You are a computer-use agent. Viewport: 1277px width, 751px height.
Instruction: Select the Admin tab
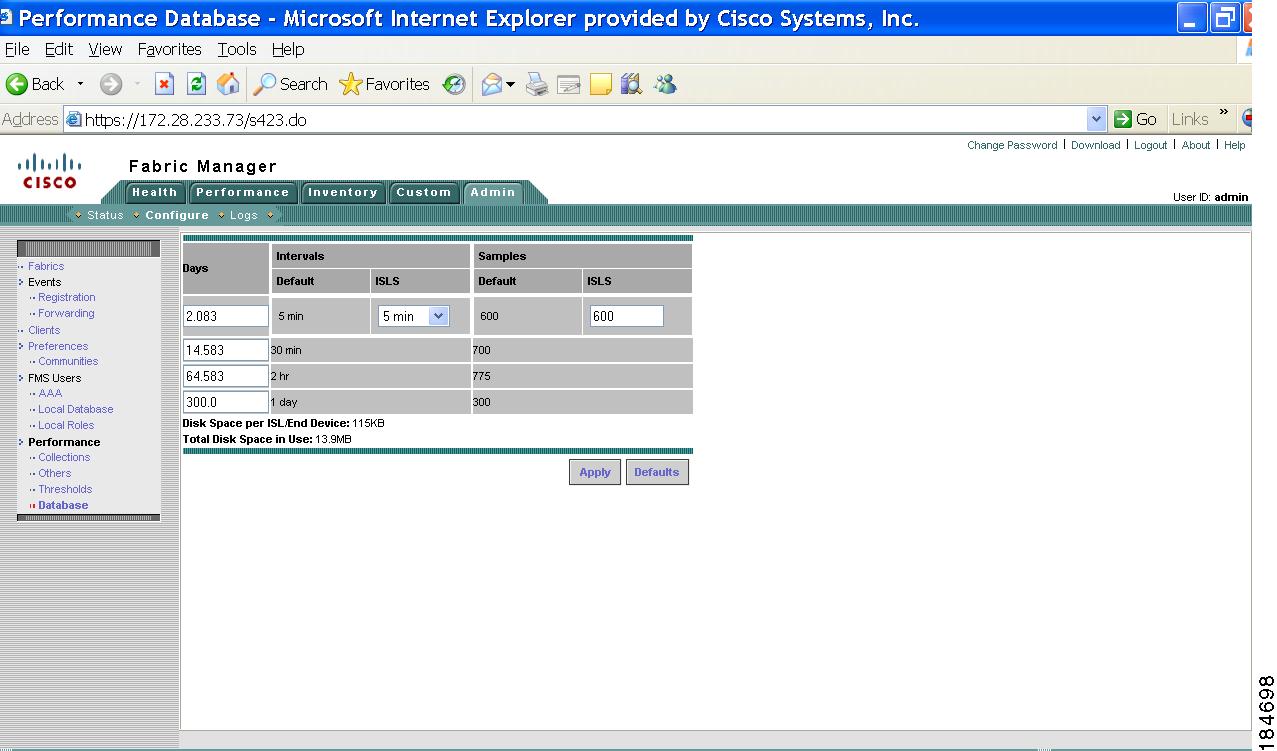pyautogui.click(x=493, y=193)
